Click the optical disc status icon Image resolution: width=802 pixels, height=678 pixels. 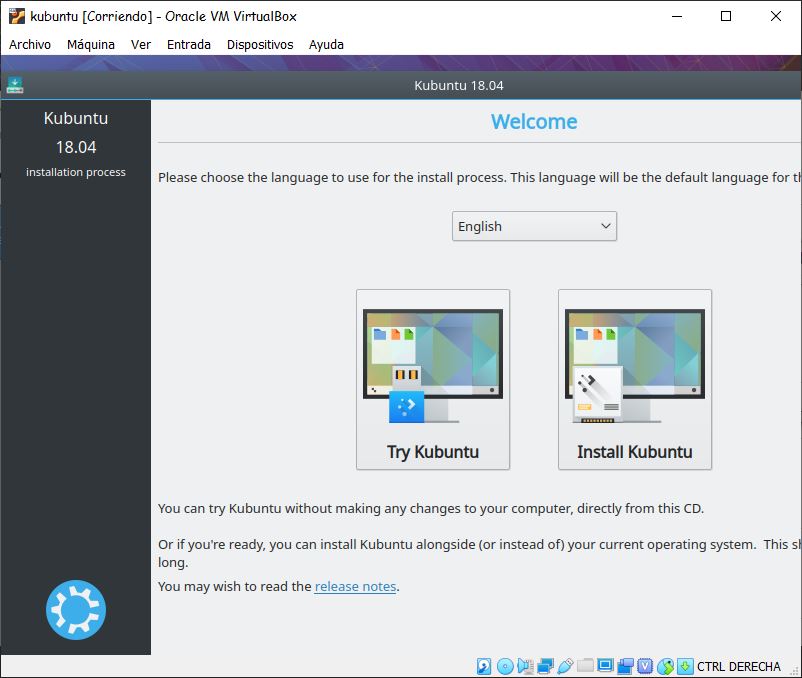pos(505,666)
